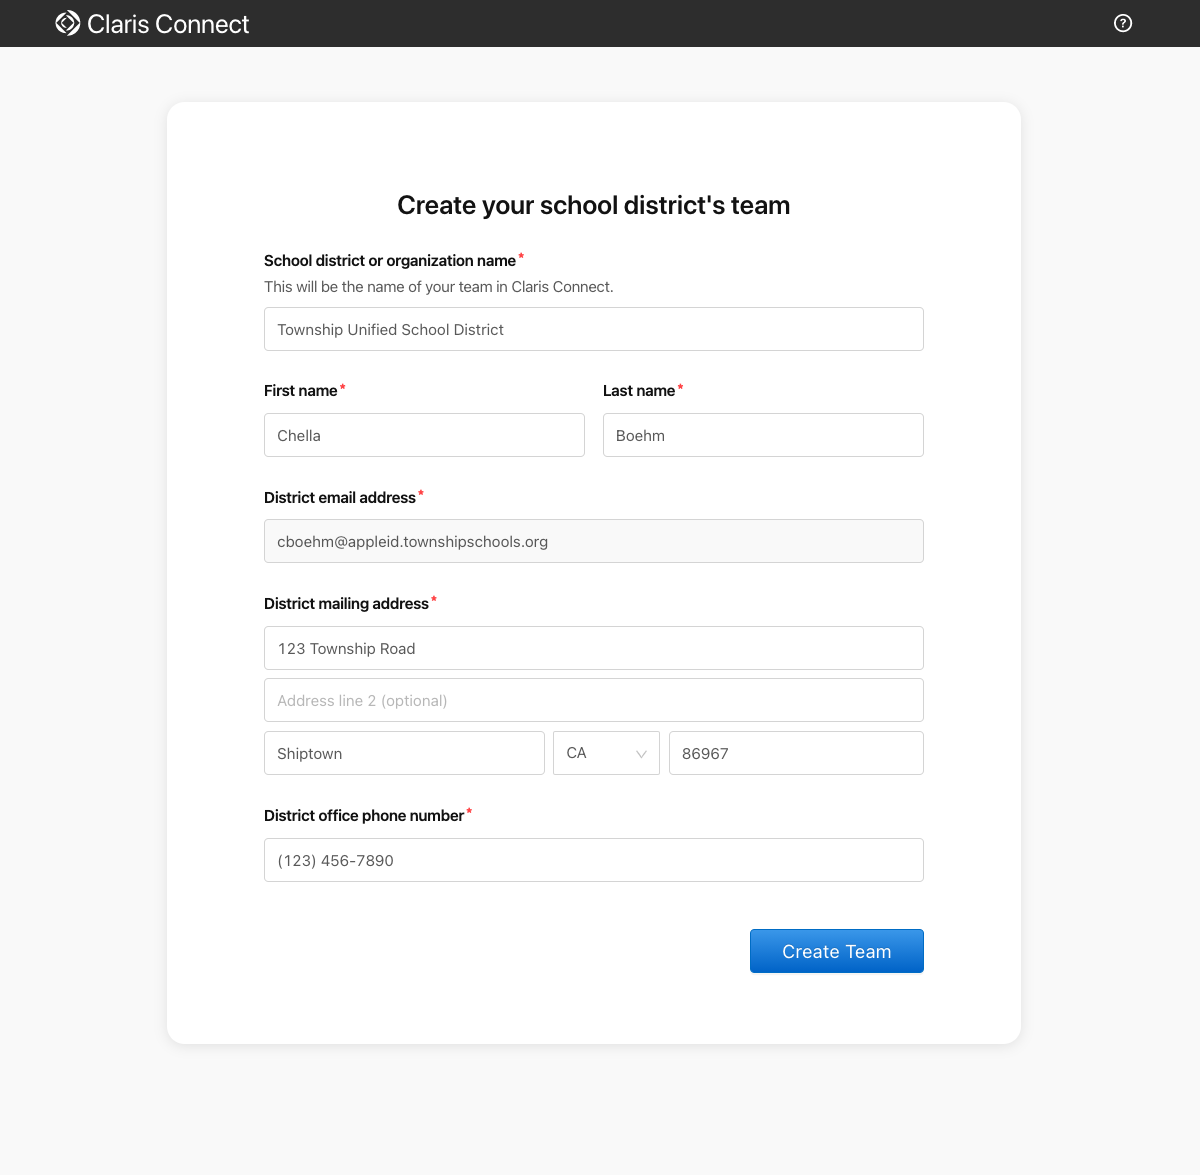Click the 86967 zip code field
This screenshot has width=1200, height=1175.
pyautogui.click(x=796, y=753)
